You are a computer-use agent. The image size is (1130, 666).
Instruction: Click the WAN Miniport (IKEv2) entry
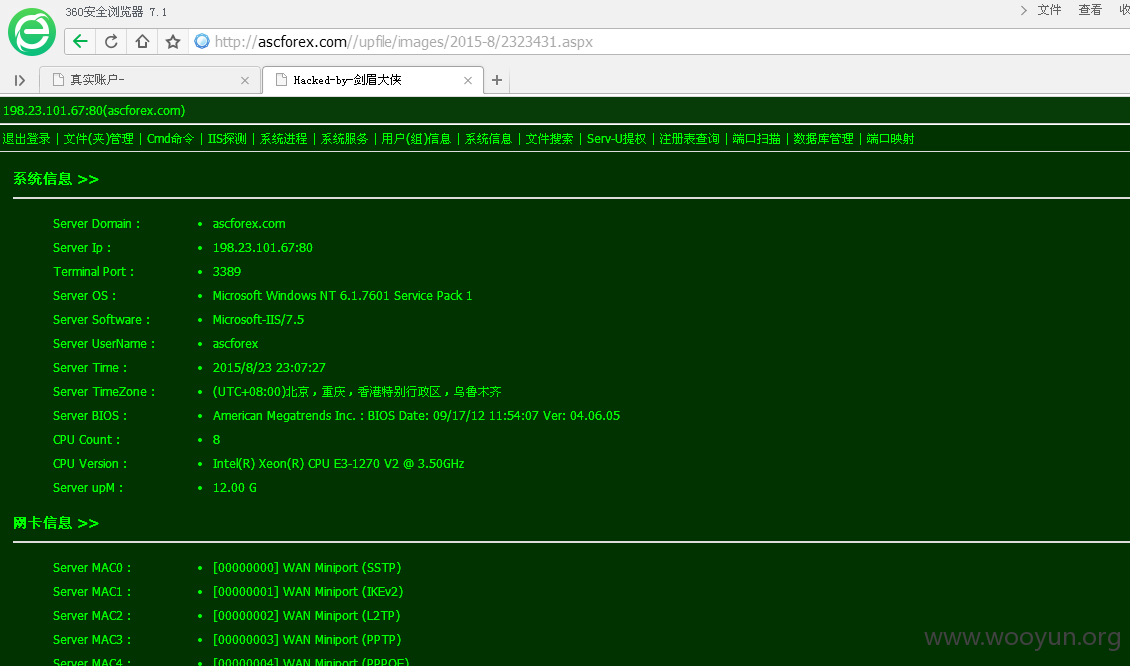[308, 592]
